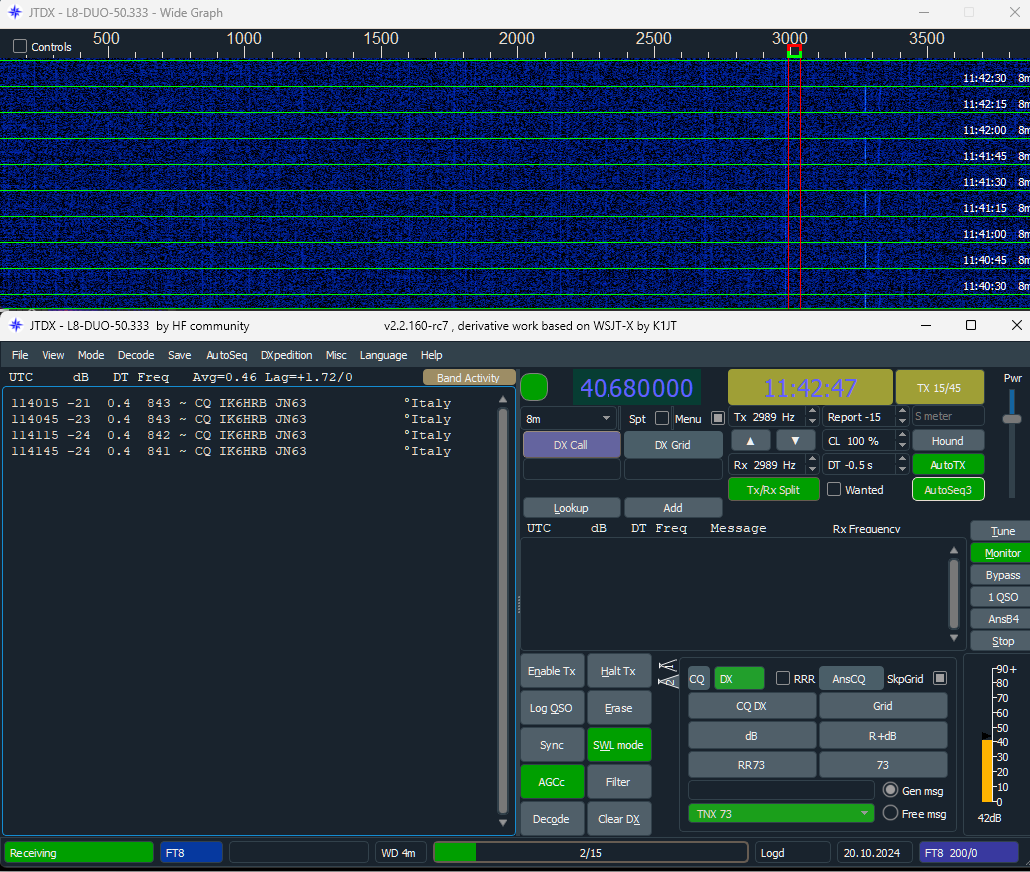Click the RR73 message button
The height and width of the screenshot is (872, 1030).
[x=751, y=765]
